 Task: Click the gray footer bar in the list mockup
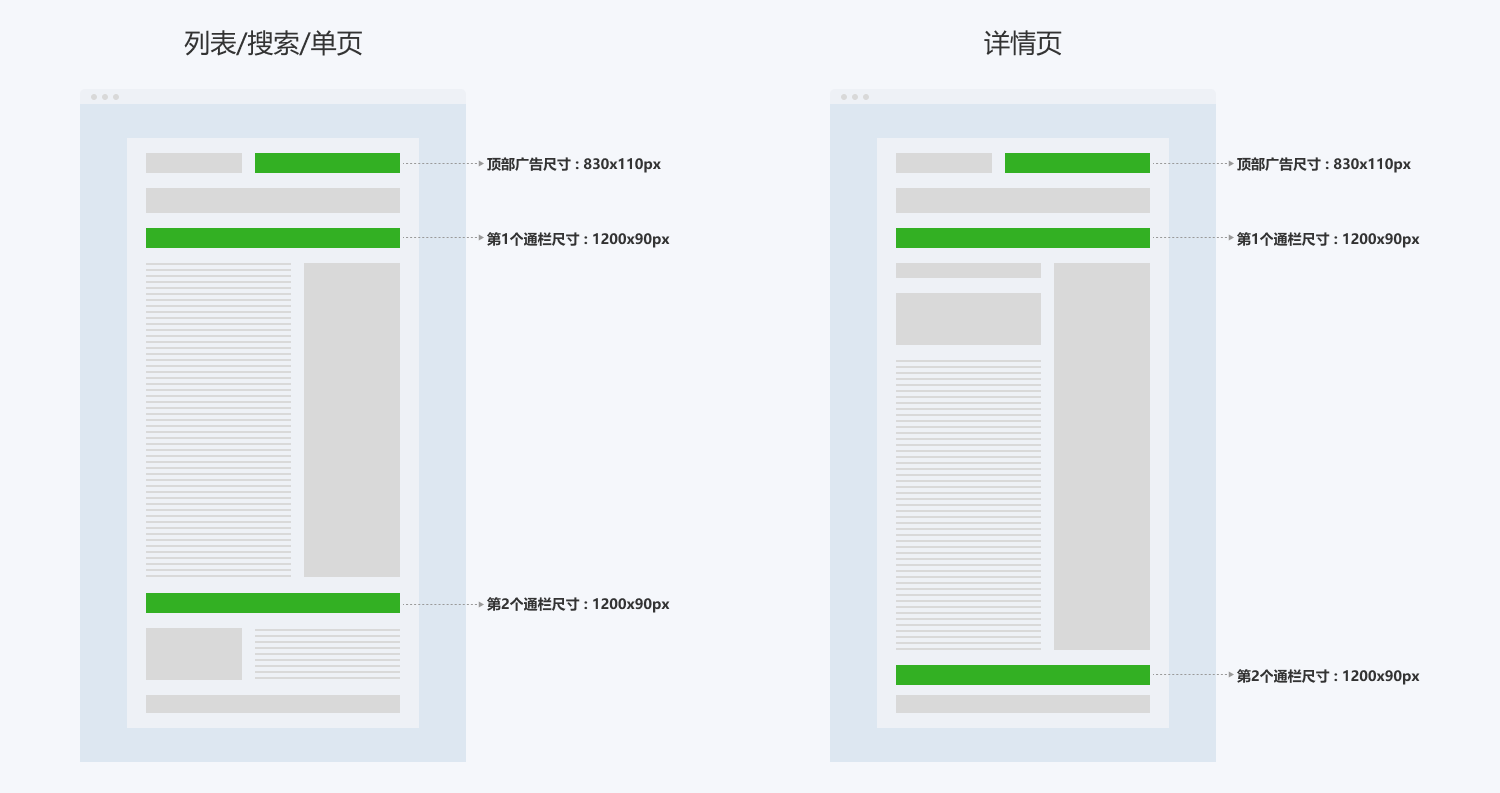point(273,704)
